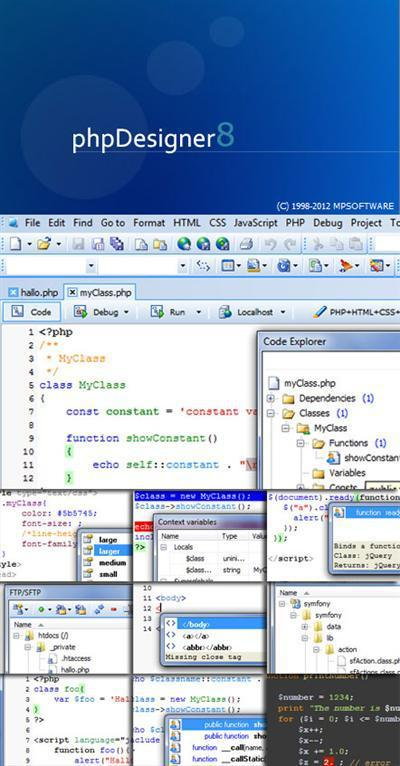Open the New file dropdown arrow

29,244
